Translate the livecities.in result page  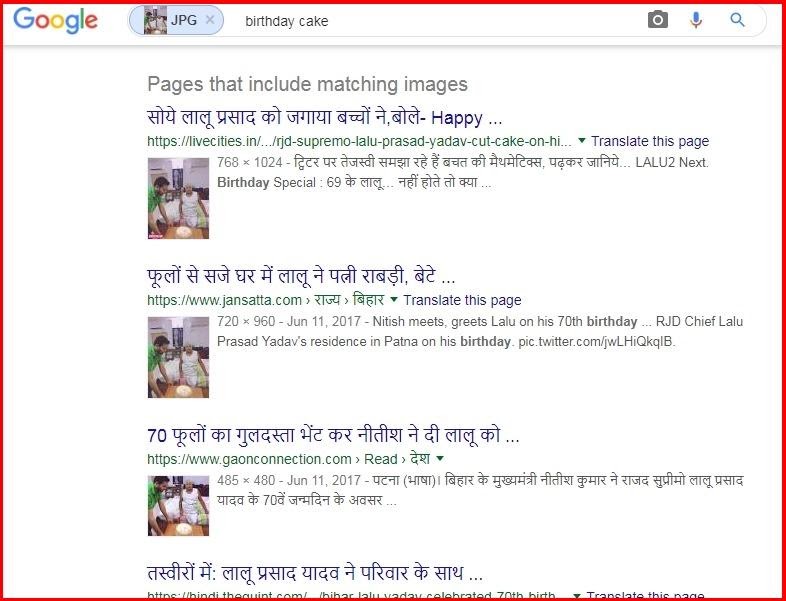pos(650,141)
